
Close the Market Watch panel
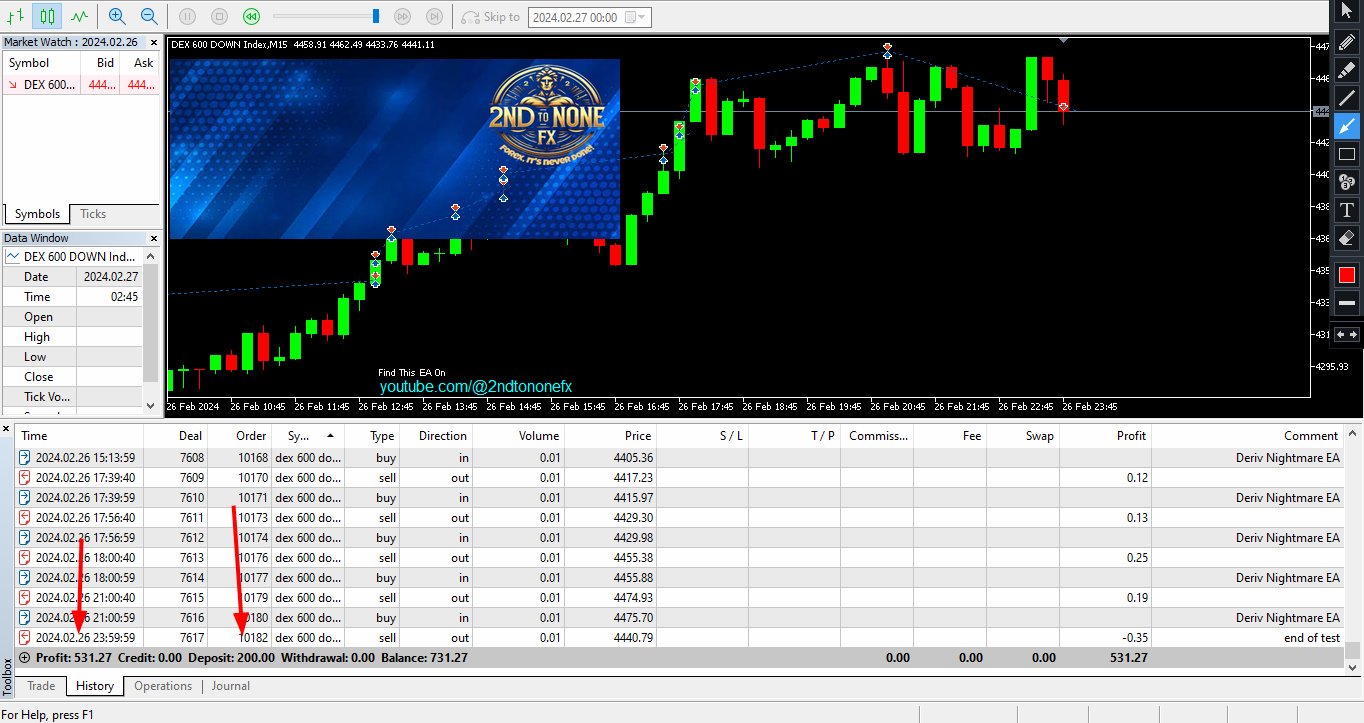point(154,42)
